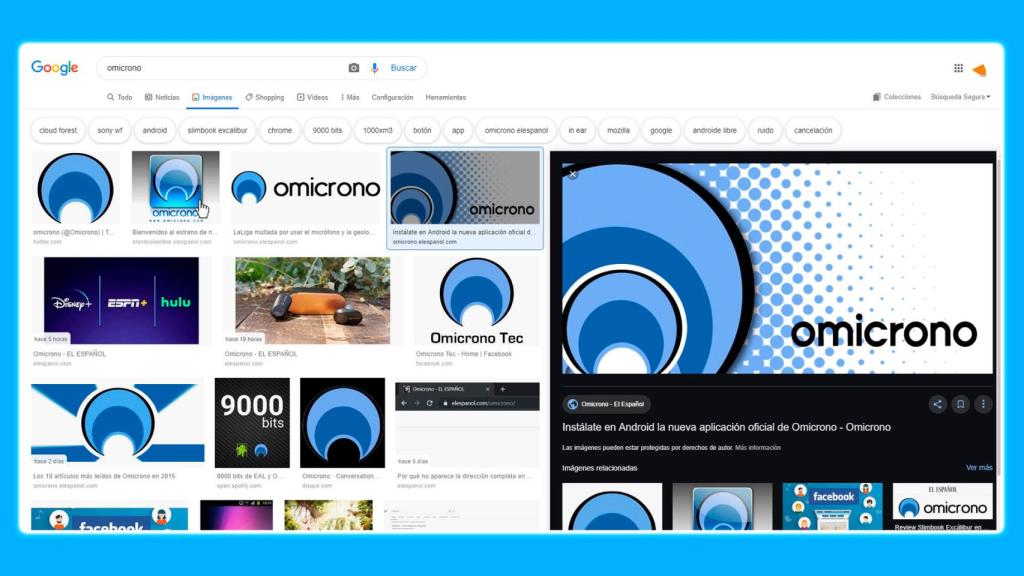Open the Google apps grid
Screen dimensions: 1024x576
(x=958, y=68)
